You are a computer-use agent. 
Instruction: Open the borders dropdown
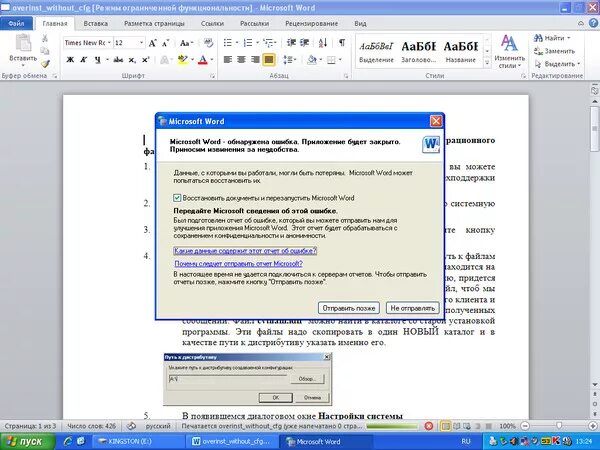click(x=340, y=60)
